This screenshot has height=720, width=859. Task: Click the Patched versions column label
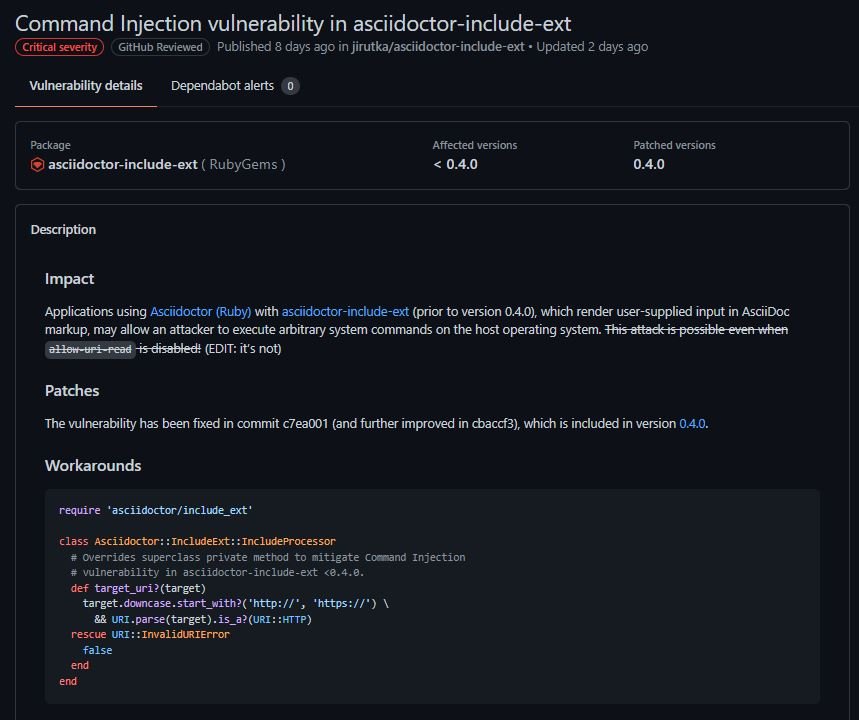point(674,145)
